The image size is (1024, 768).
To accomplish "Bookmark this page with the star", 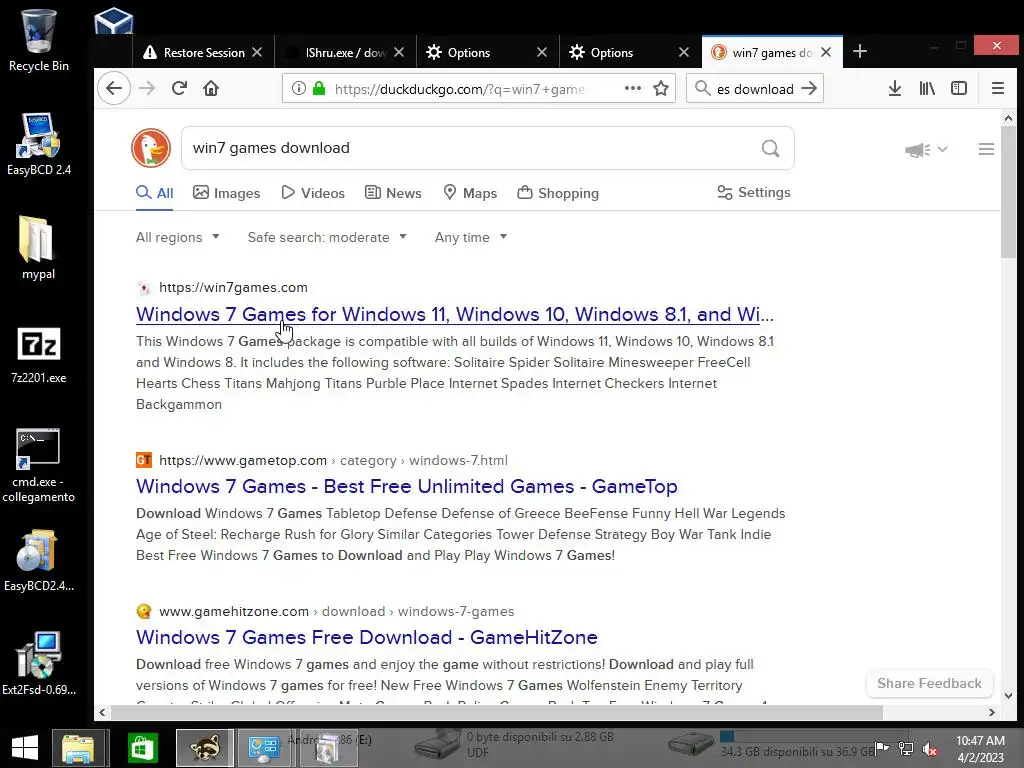I will click(x=661, y=88).
